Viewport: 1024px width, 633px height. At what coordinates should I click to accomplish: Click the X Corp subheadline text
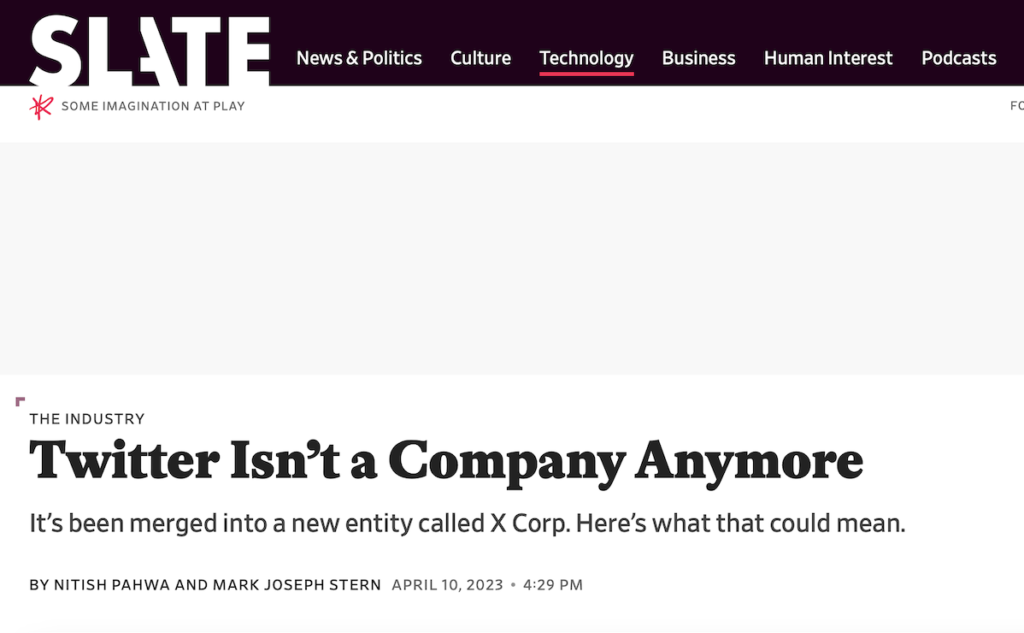(x=468, y=523)
